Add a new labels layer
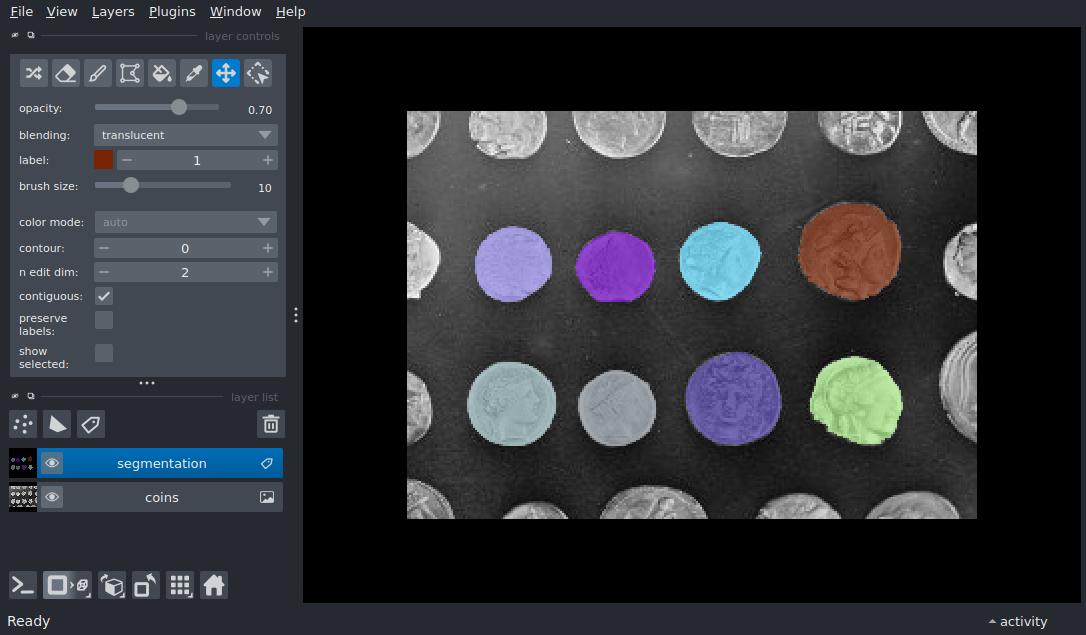Screen dimensions: 1086x635 pos(91,424)
